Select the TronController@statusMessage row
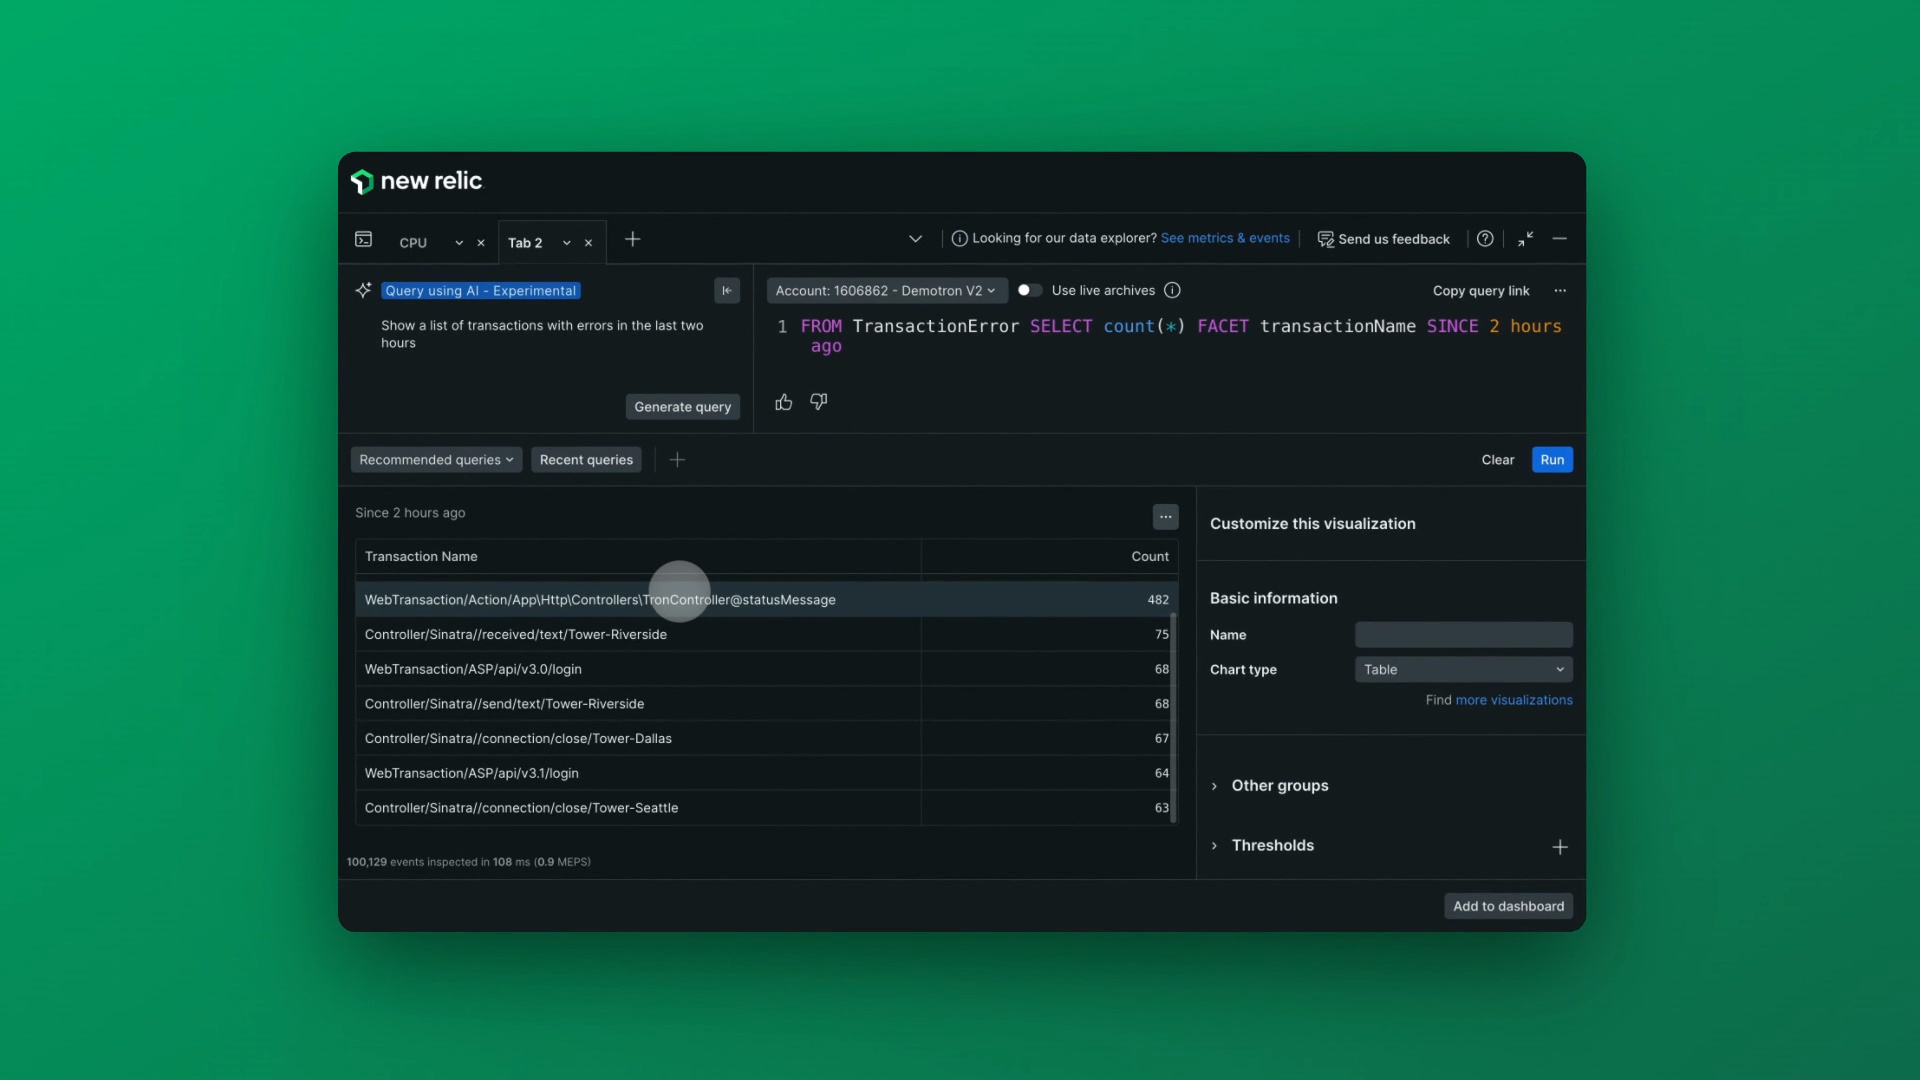 (766, 600)
